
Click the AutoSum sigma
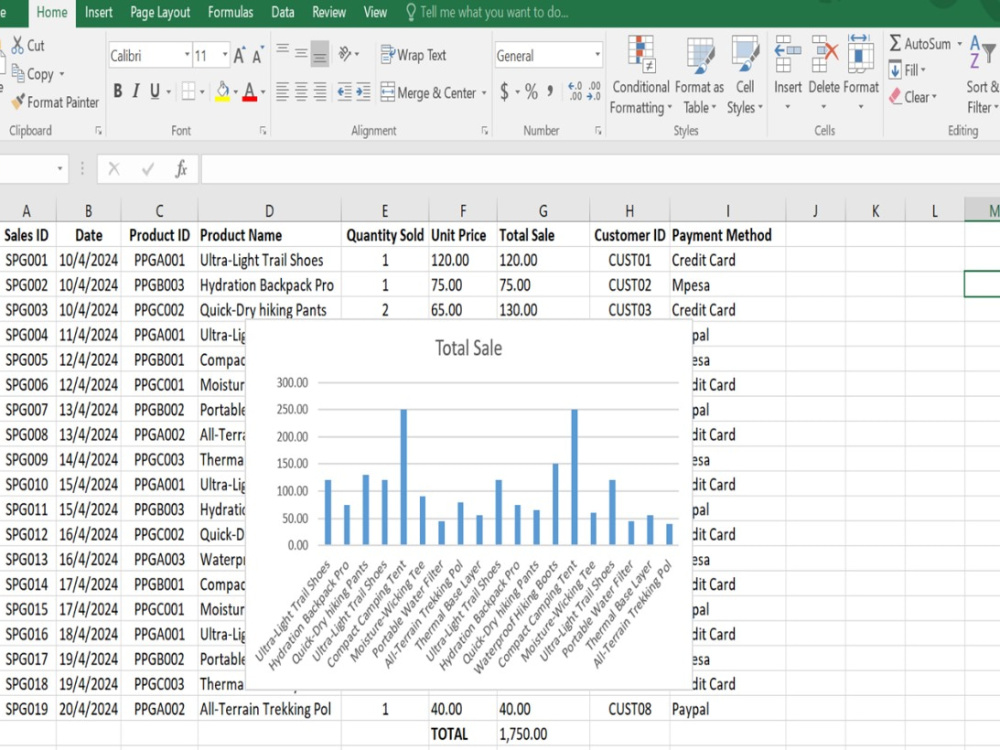(895, 43)
